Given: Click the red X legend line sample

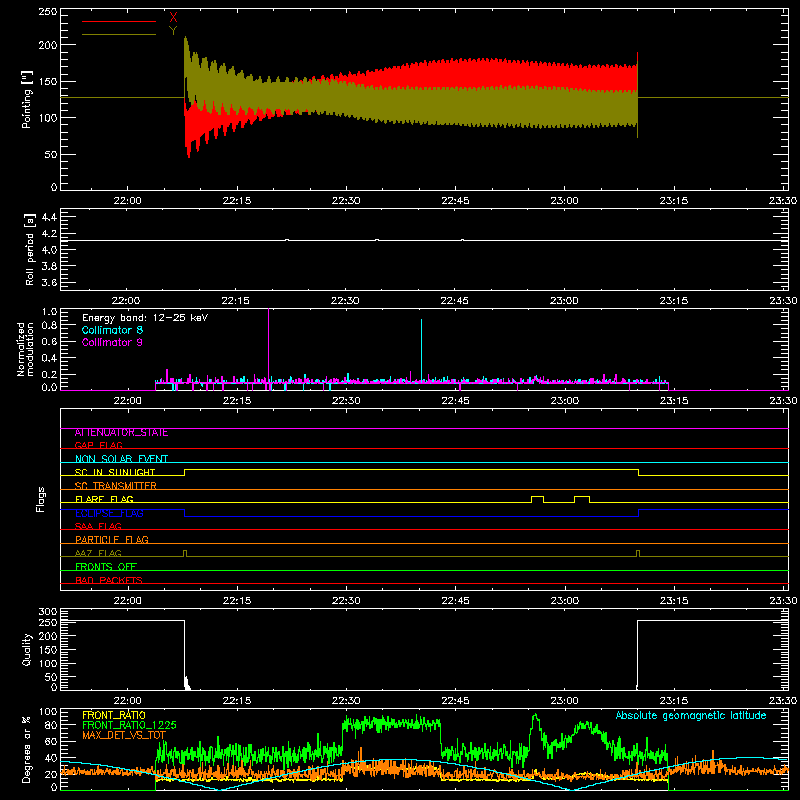Looking at the screenshot, I should coord(119,21).
